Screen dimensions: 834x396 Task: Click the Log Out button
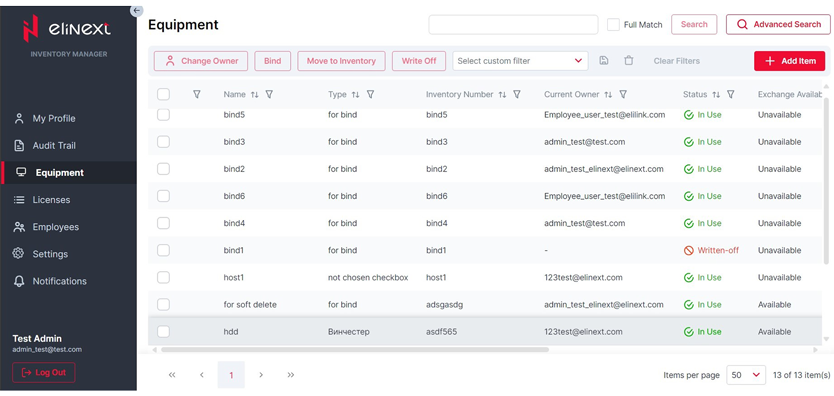(x=44, y=373)
